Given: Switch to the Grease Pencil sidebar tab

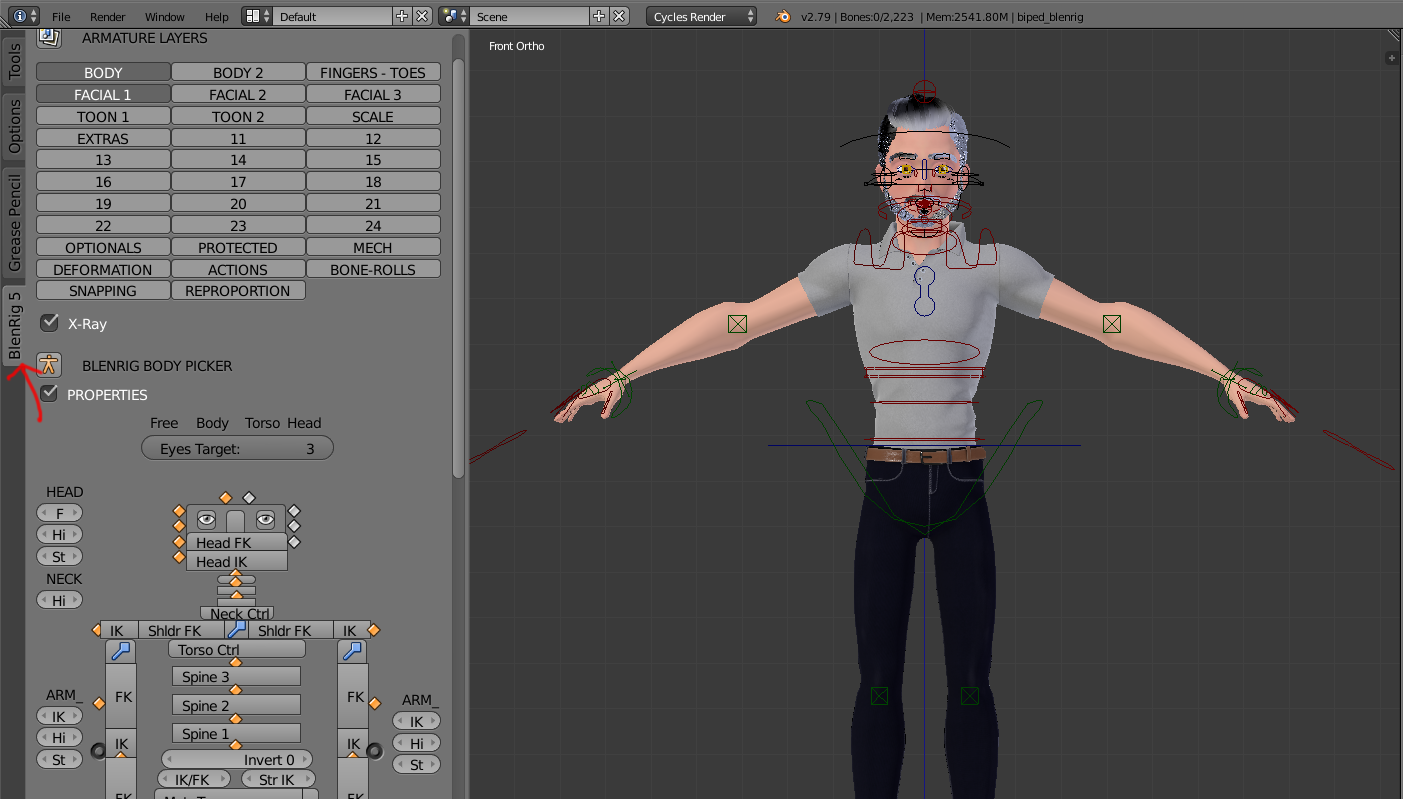Looking at the screenshot, I should (x=14, y=218).
